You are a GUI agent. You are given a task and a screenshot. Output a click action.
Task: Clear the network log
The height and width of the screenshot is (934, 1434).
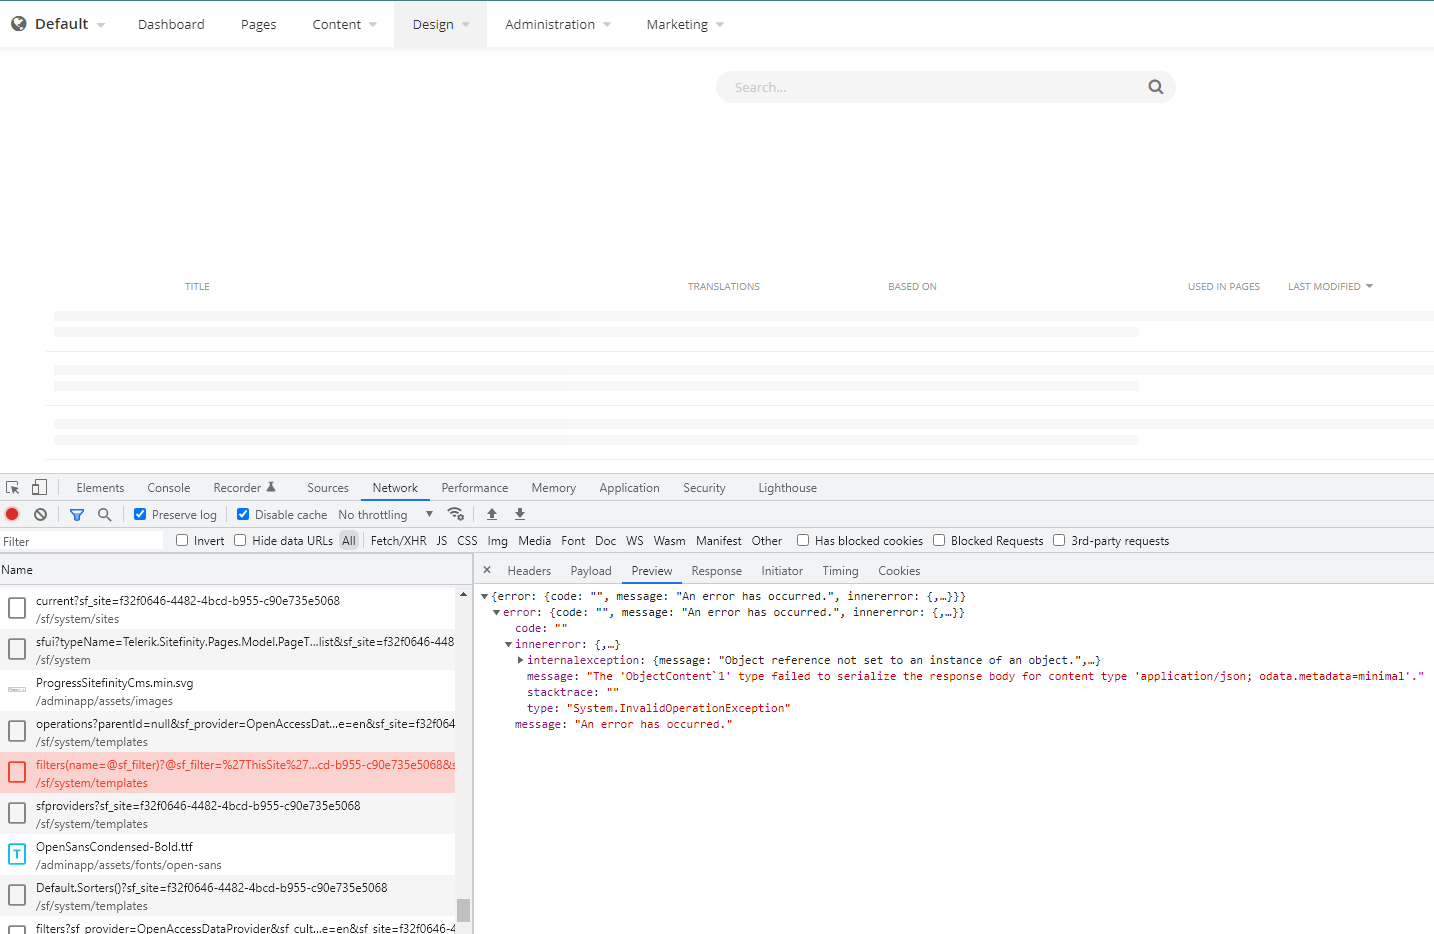click(40, 514)
